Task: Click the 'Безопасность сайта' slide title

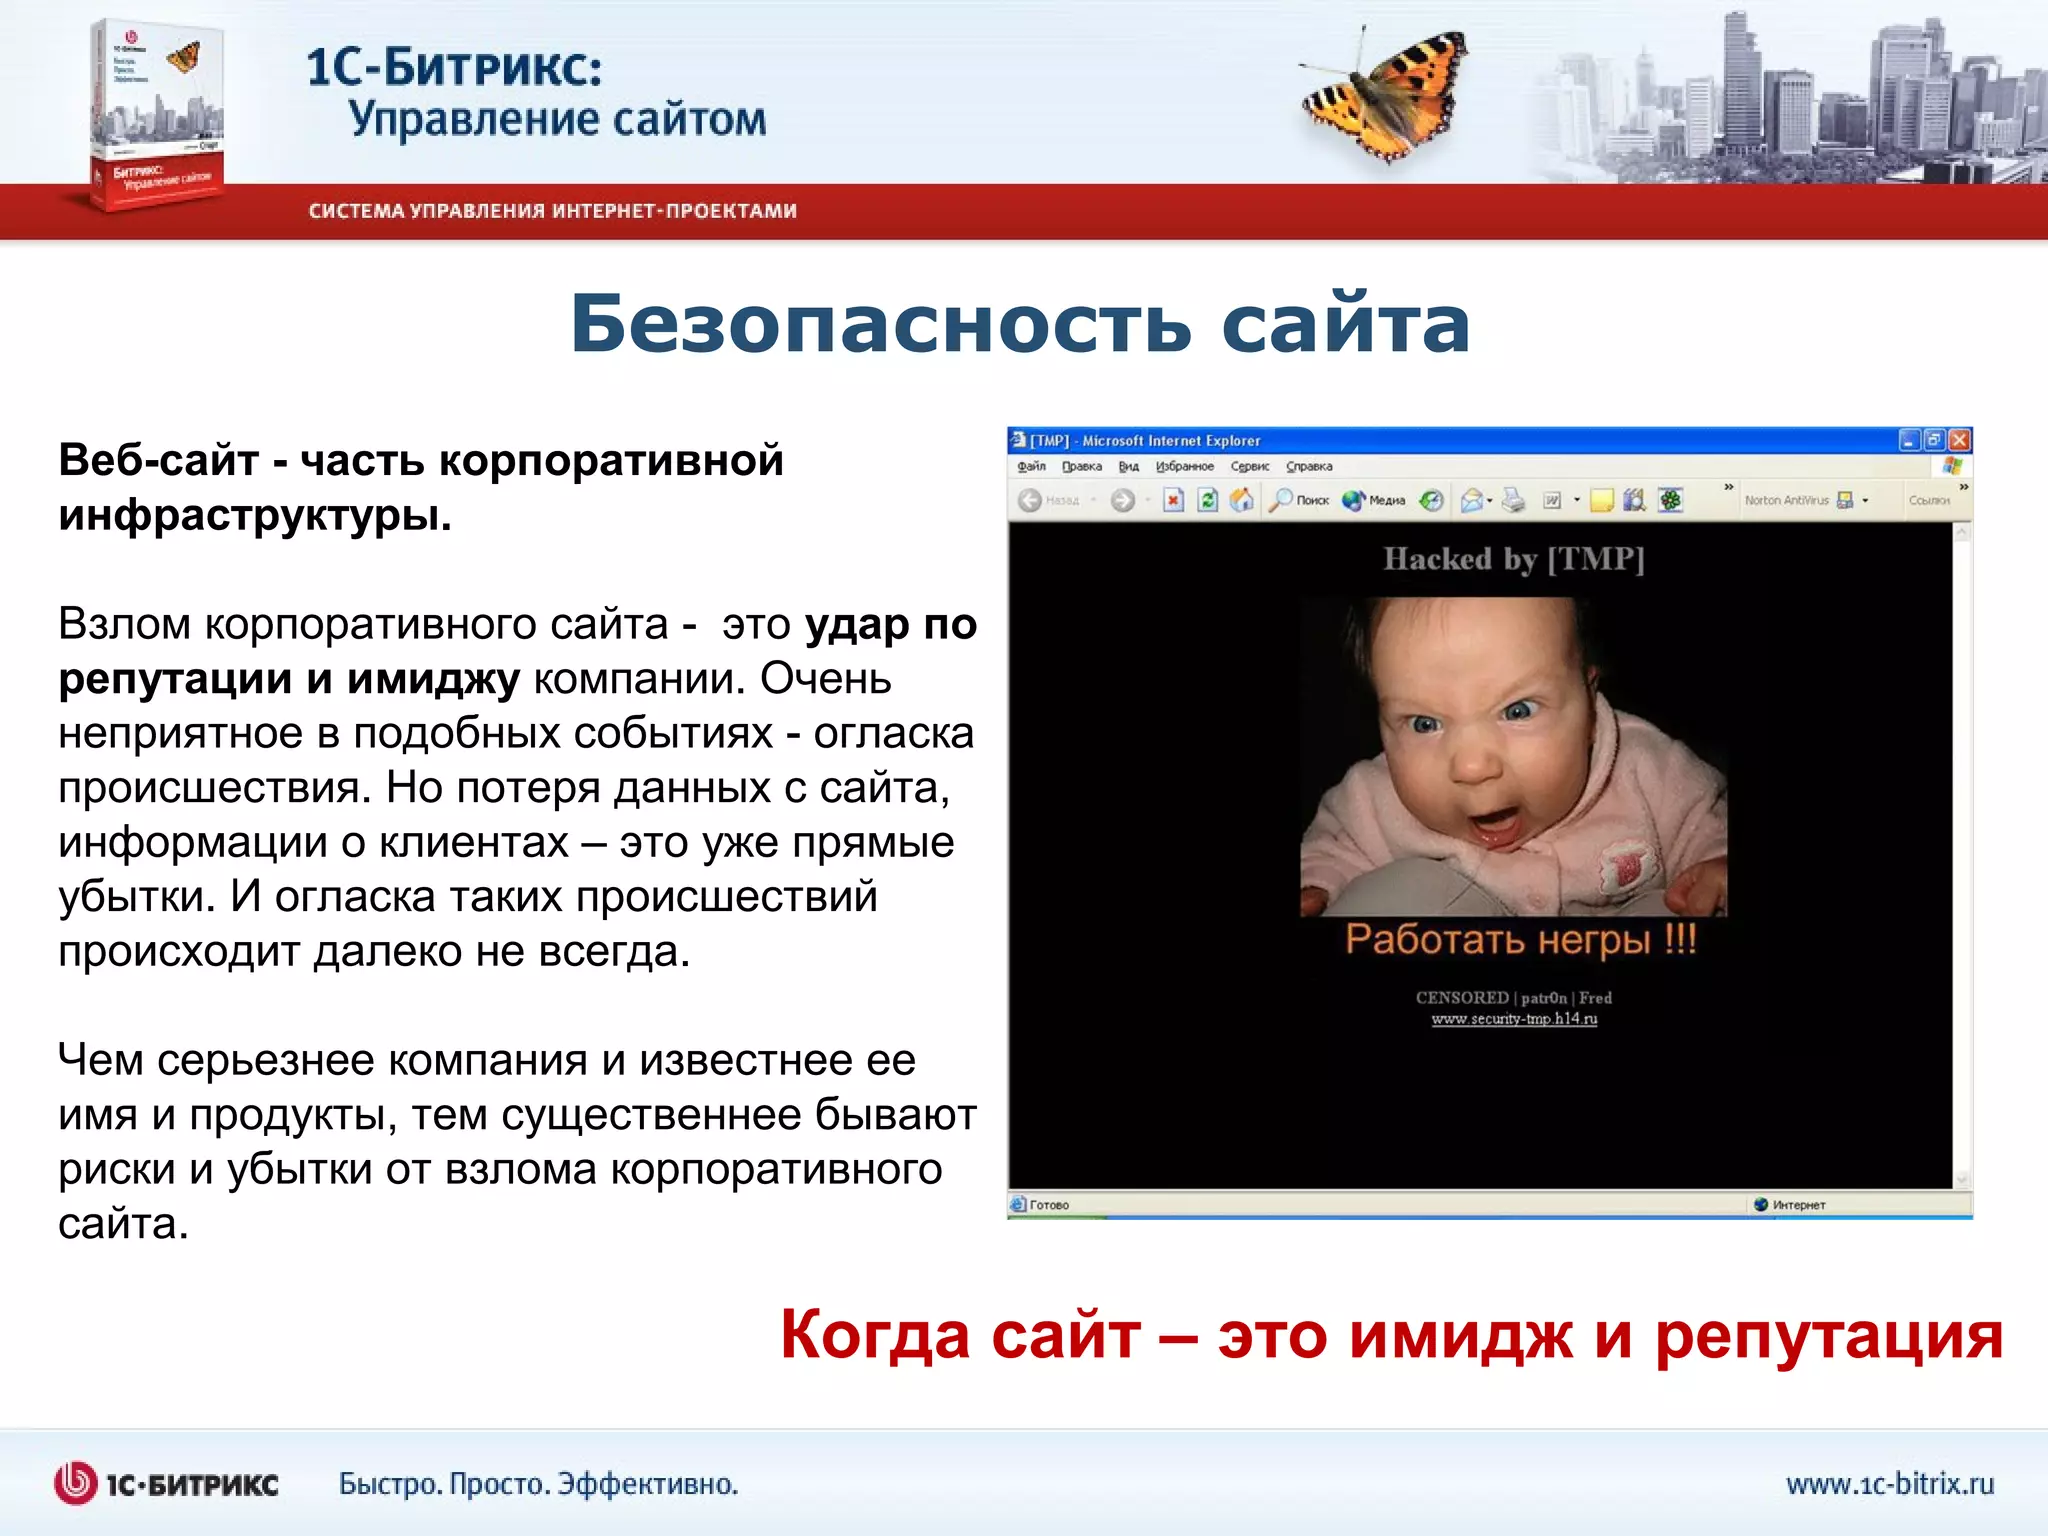Action: tap(1020, 324)
